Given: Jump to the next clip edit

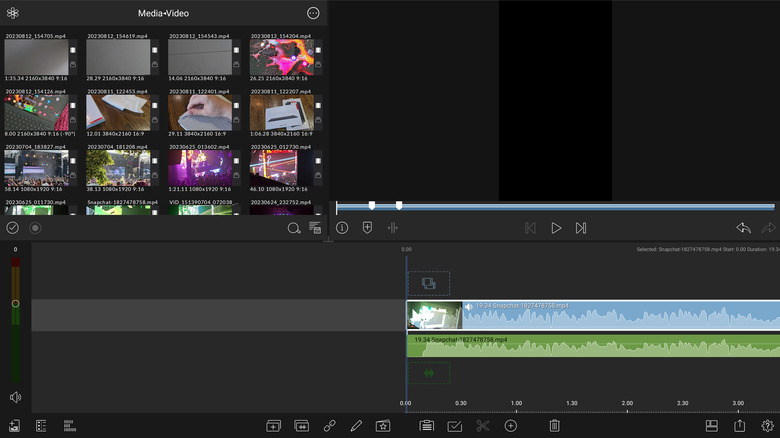Looking at the screenshot, I should pos(581,228).
